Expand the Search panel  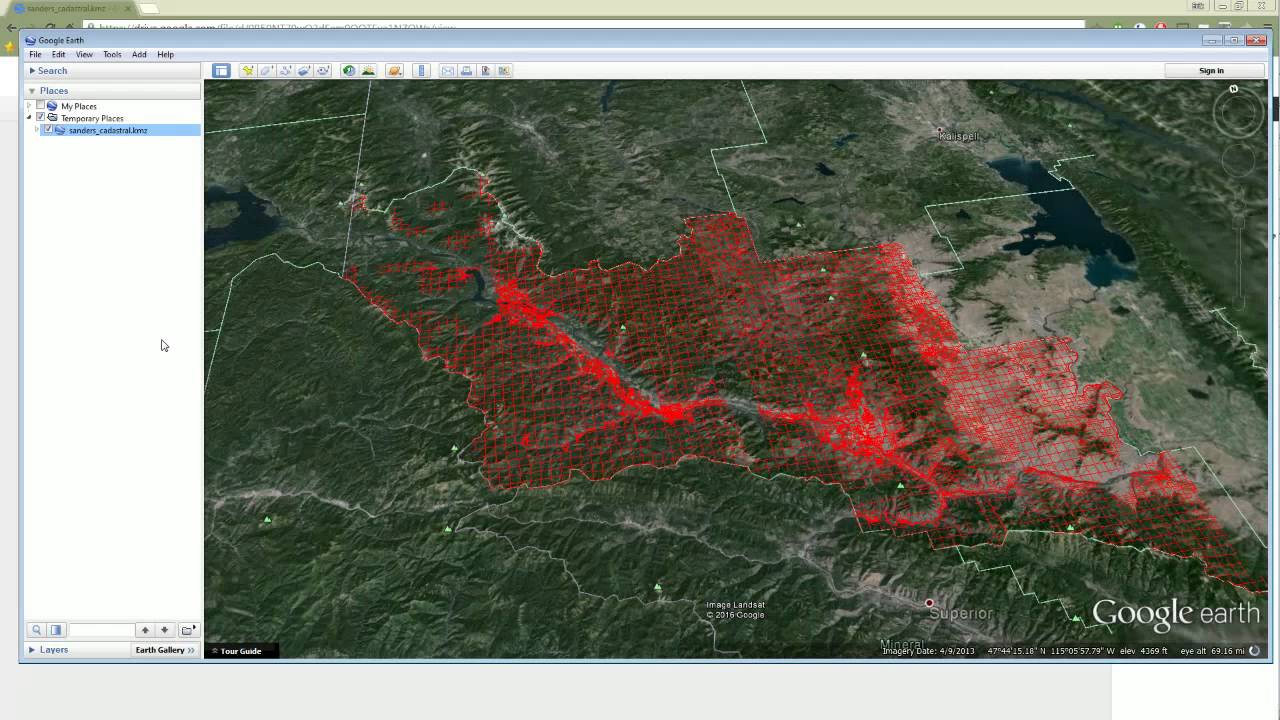tap(32, 71)
